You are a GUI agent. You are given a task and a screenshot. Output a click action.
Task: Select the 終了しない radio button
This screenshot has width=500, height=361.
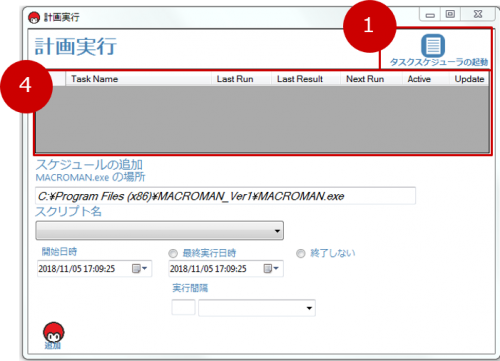coord(301,254)
